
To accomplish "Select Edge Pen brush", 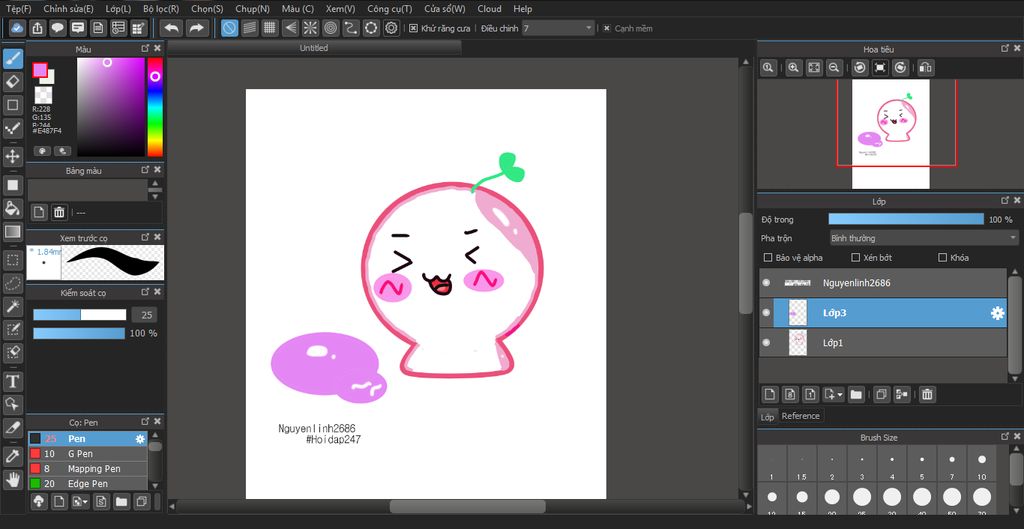I will coord(88,484).
